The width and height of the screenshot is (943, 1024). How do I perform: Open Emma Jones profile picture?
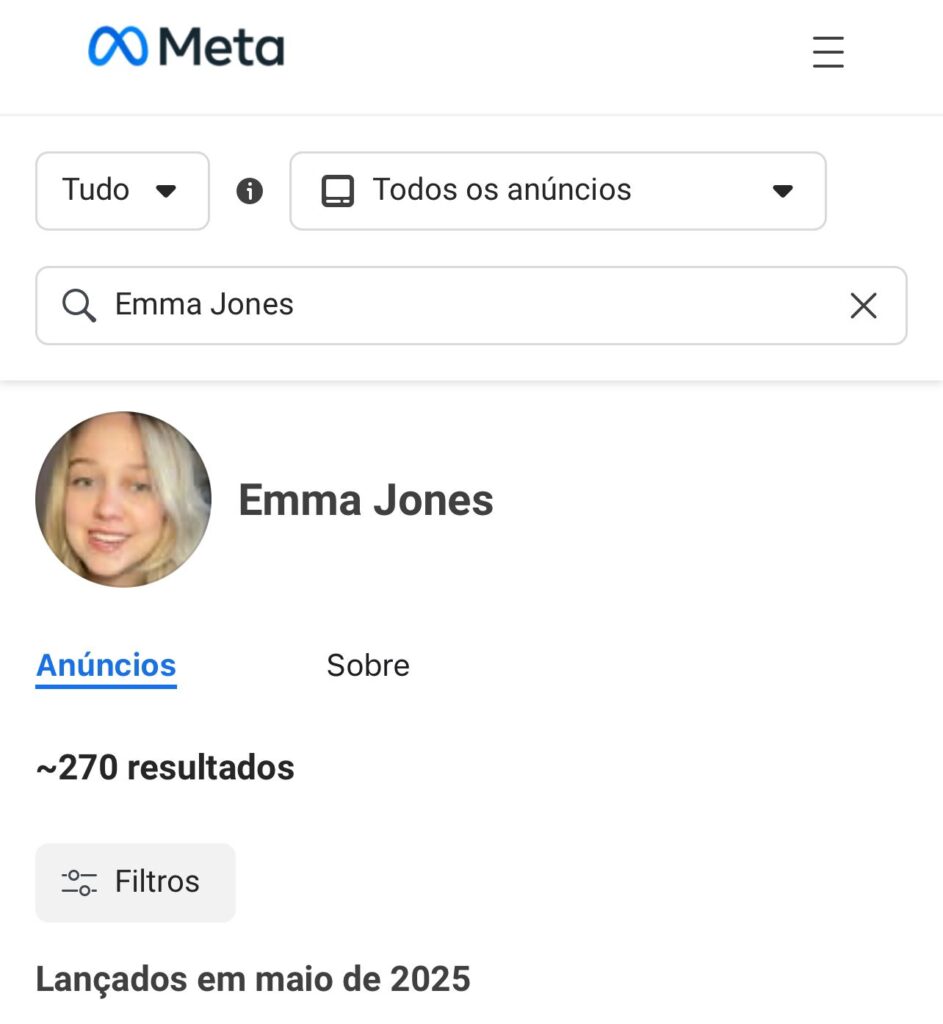123,499
